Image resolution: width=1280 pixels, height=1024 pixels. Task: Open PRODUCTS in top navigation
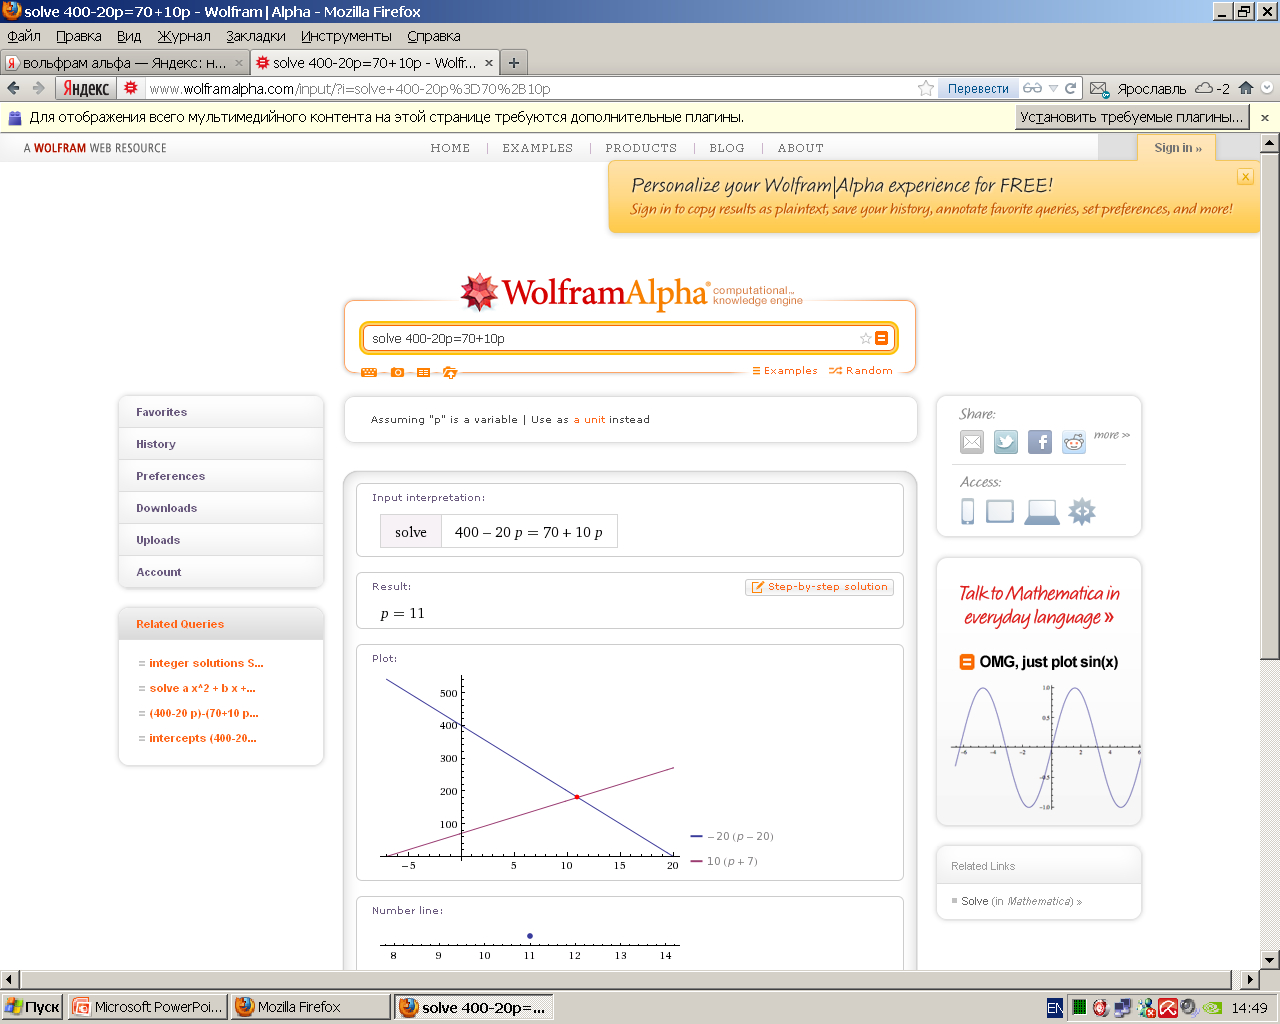(641, 148)
